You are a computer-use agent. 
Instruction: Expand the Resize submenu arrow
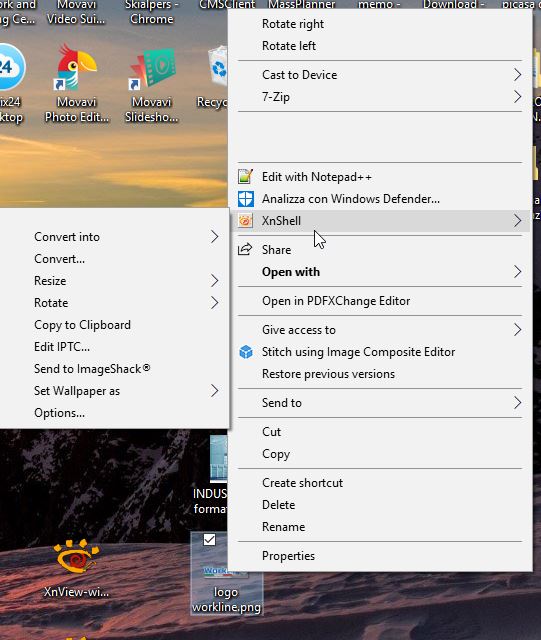coord(215,281)
